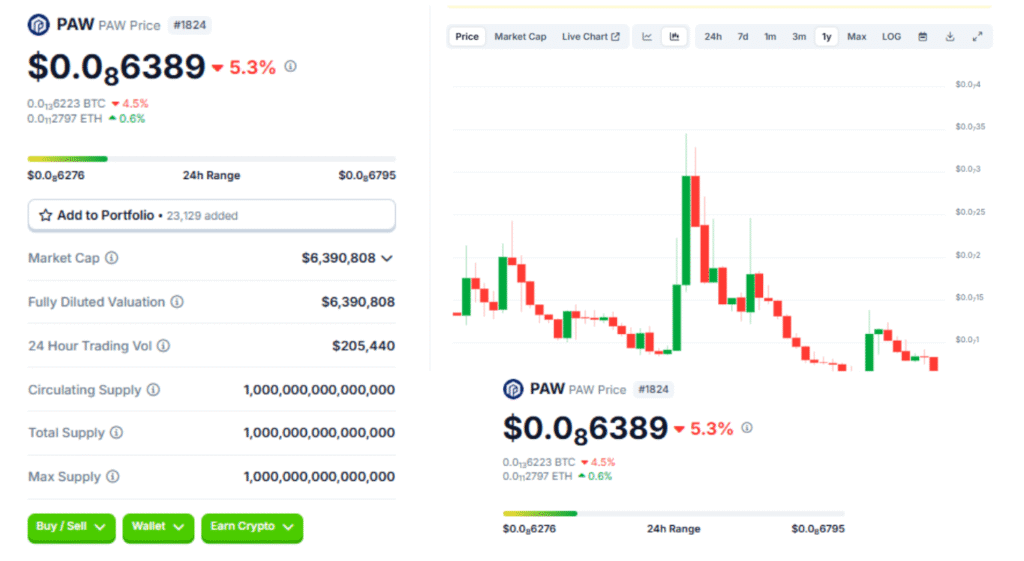Expand chart to fullscreen
The image size is (1024, 561).
point(977,37)
